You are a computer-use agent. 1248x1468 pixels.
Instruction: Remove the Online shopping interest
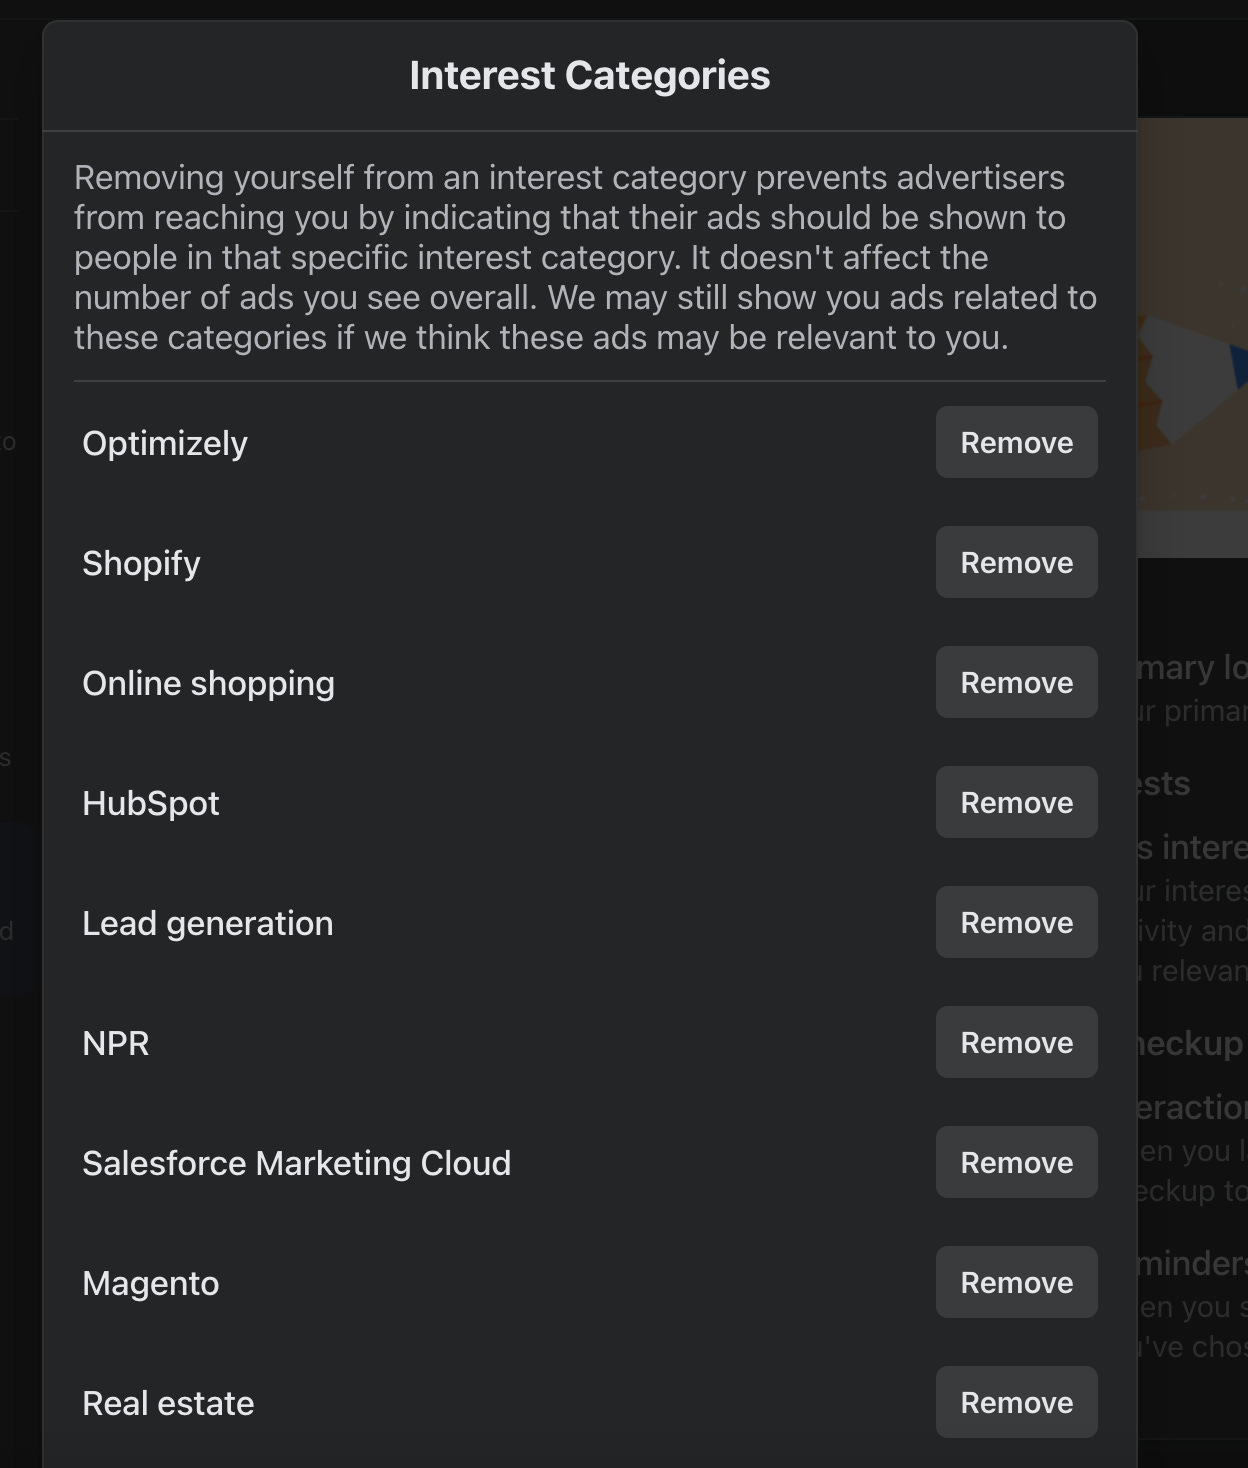1016,682
